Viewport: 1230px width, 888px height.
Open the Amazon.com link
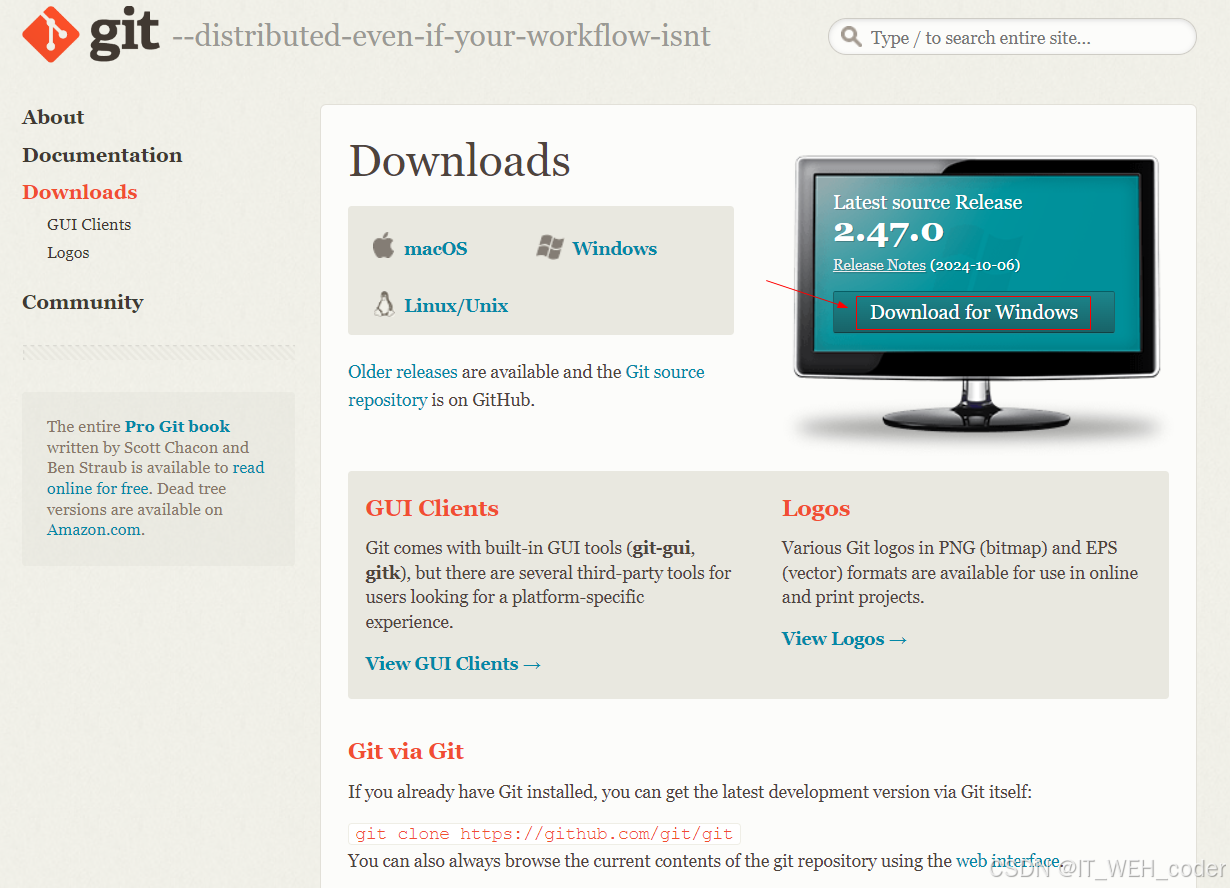coord(94,530)
